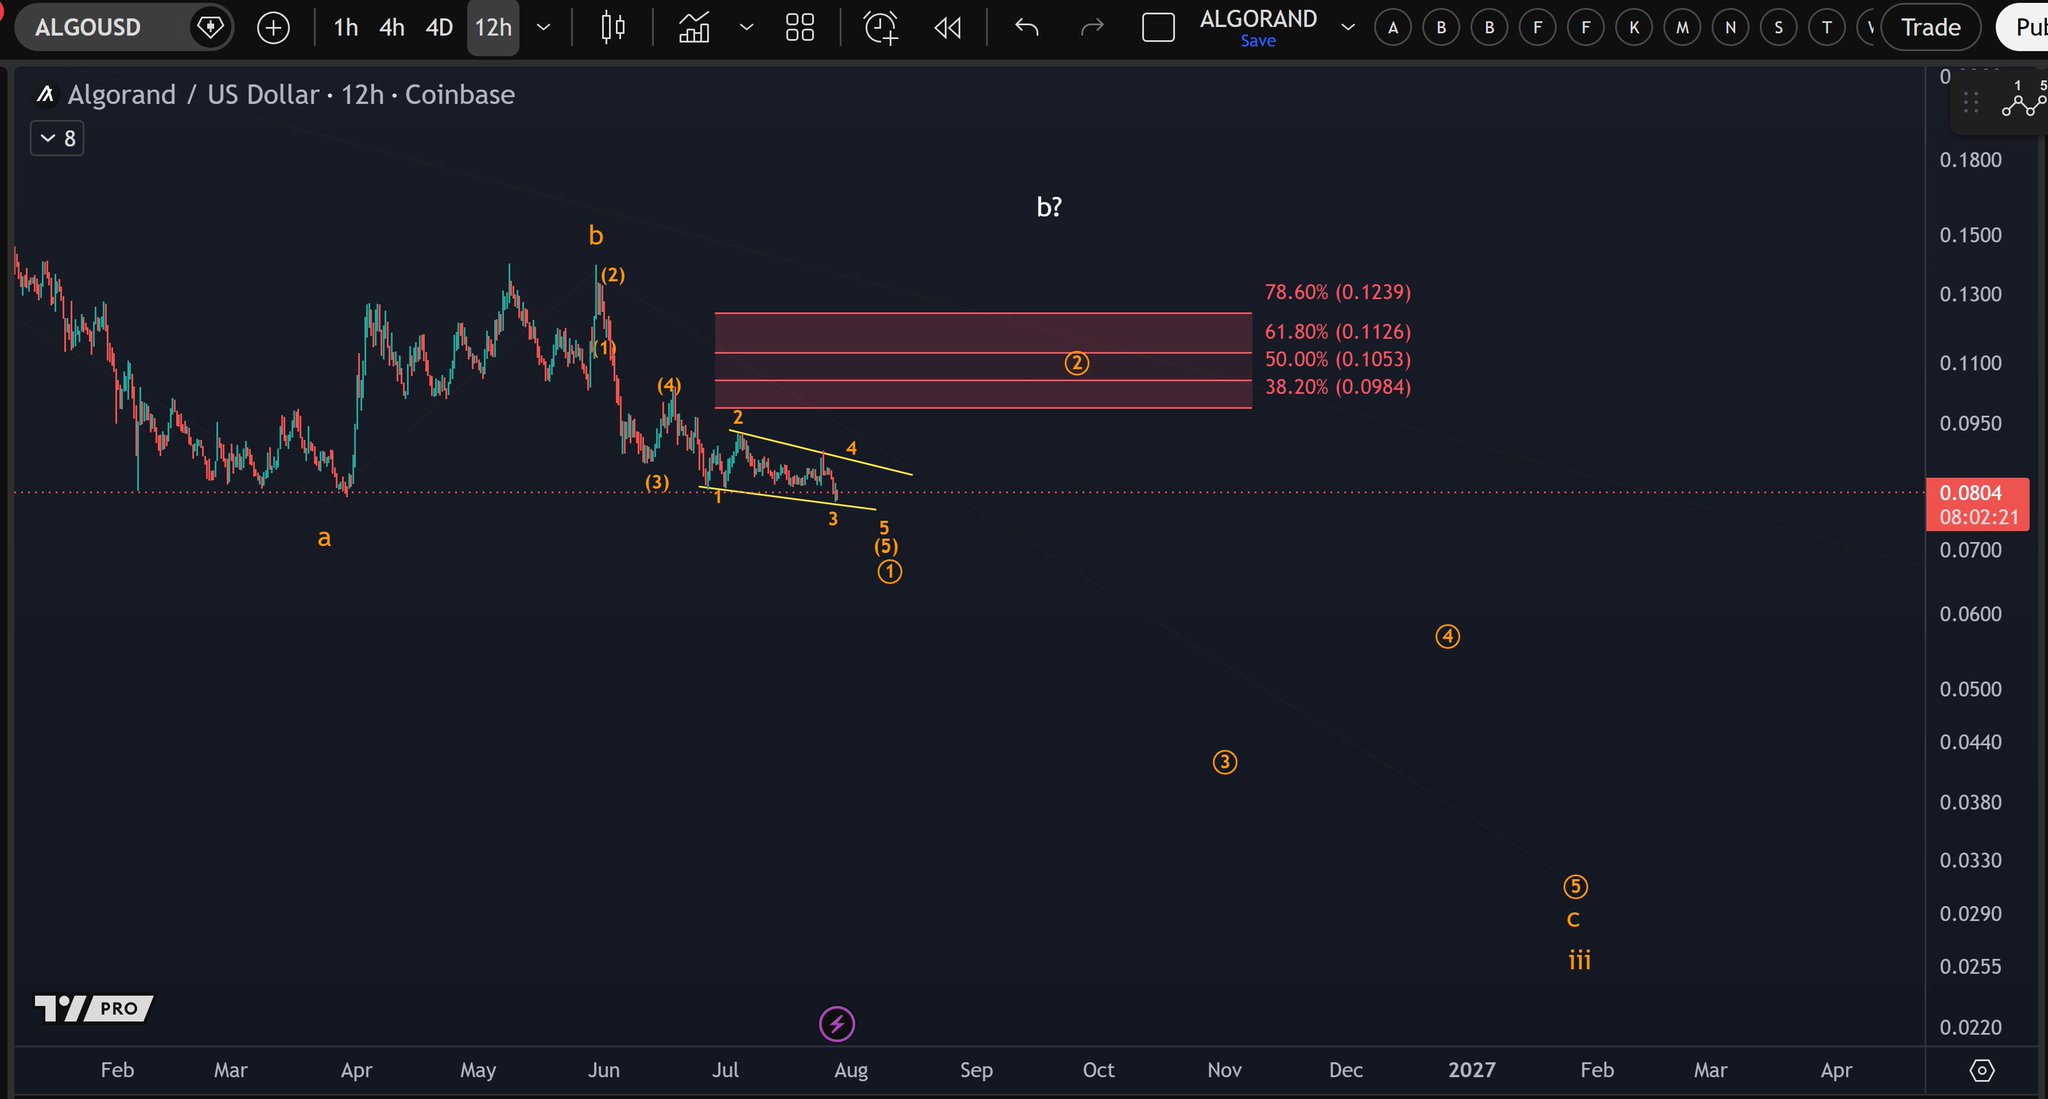Expand the timeframe interval dropdown

pyautogui.click(x=544, y=27)
